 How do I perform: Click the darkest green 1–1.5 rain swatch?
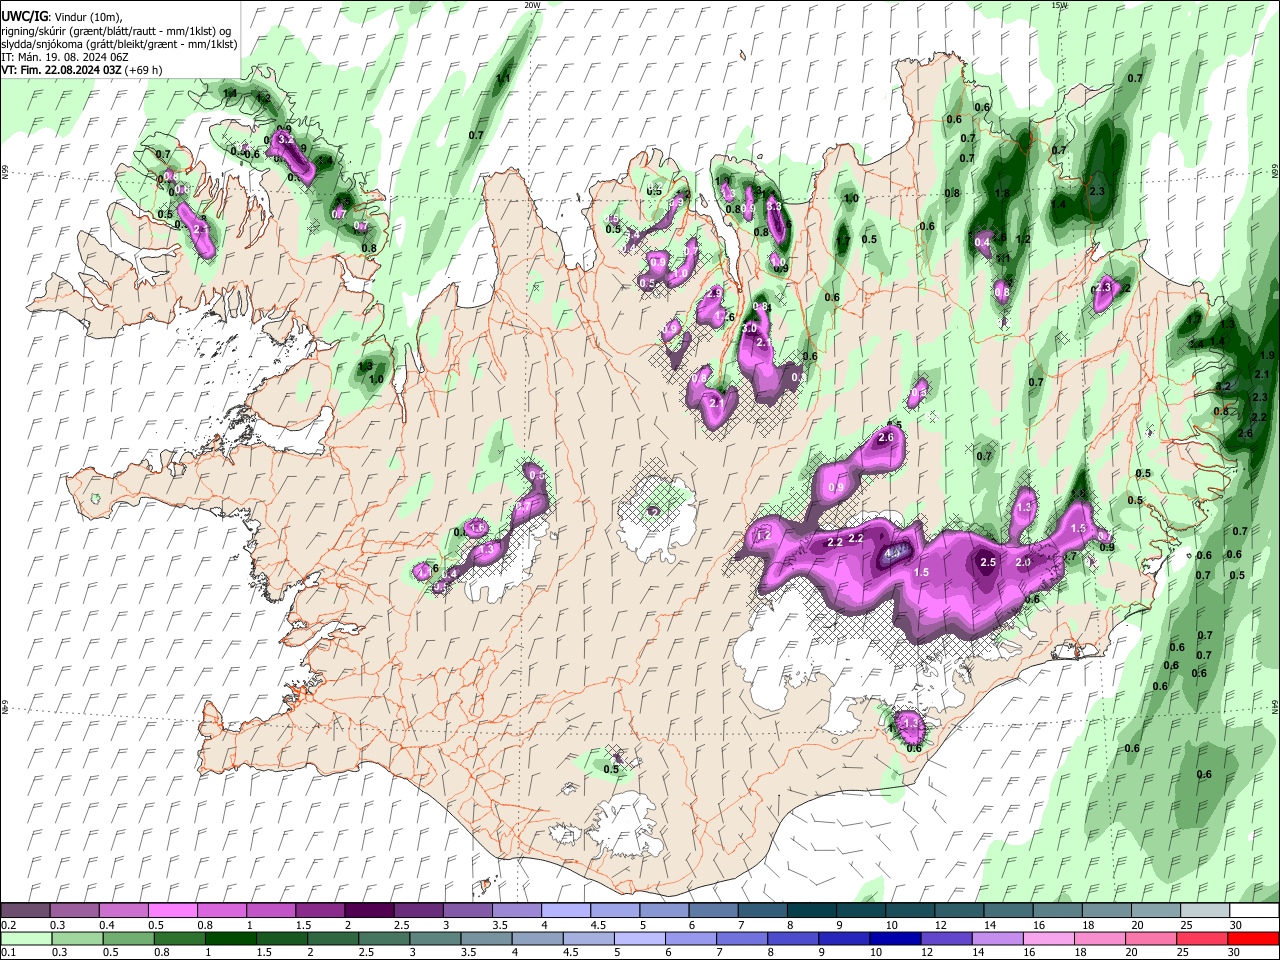[x=230, y=938]
